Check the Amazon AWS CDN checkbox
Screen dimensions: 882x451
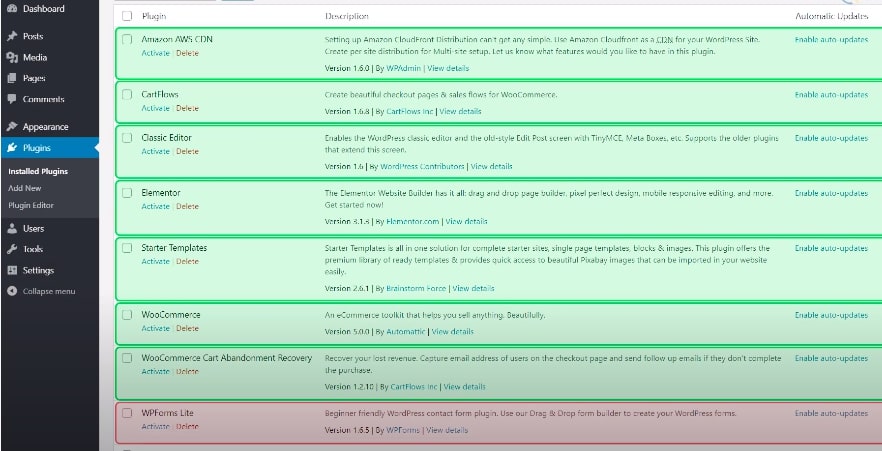127,39
